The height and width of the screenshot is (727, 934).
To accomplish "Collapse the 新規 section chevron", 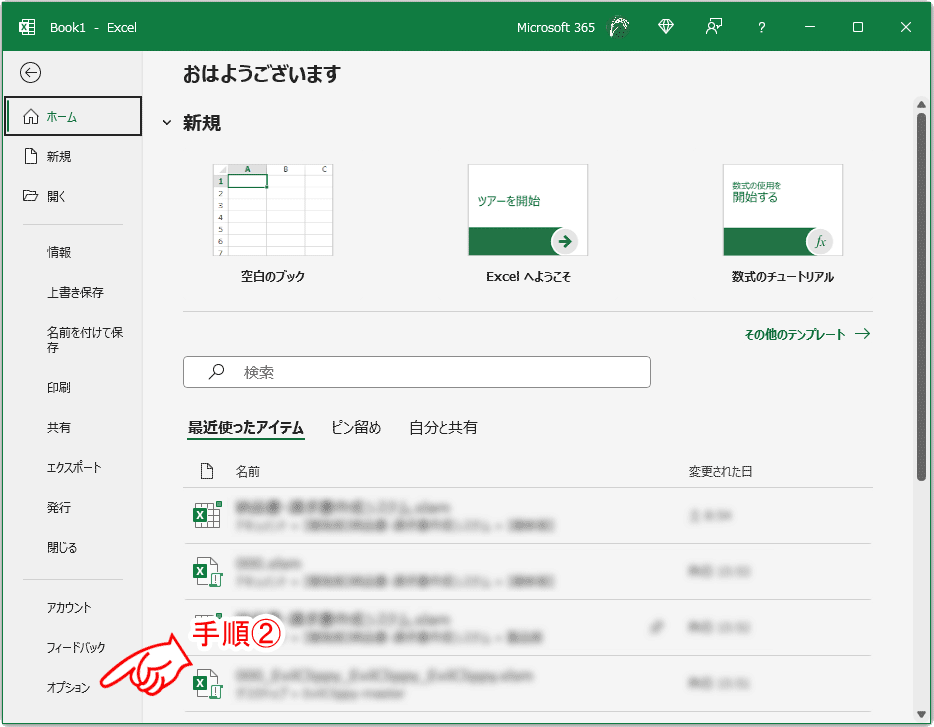I will pos(167,123).
